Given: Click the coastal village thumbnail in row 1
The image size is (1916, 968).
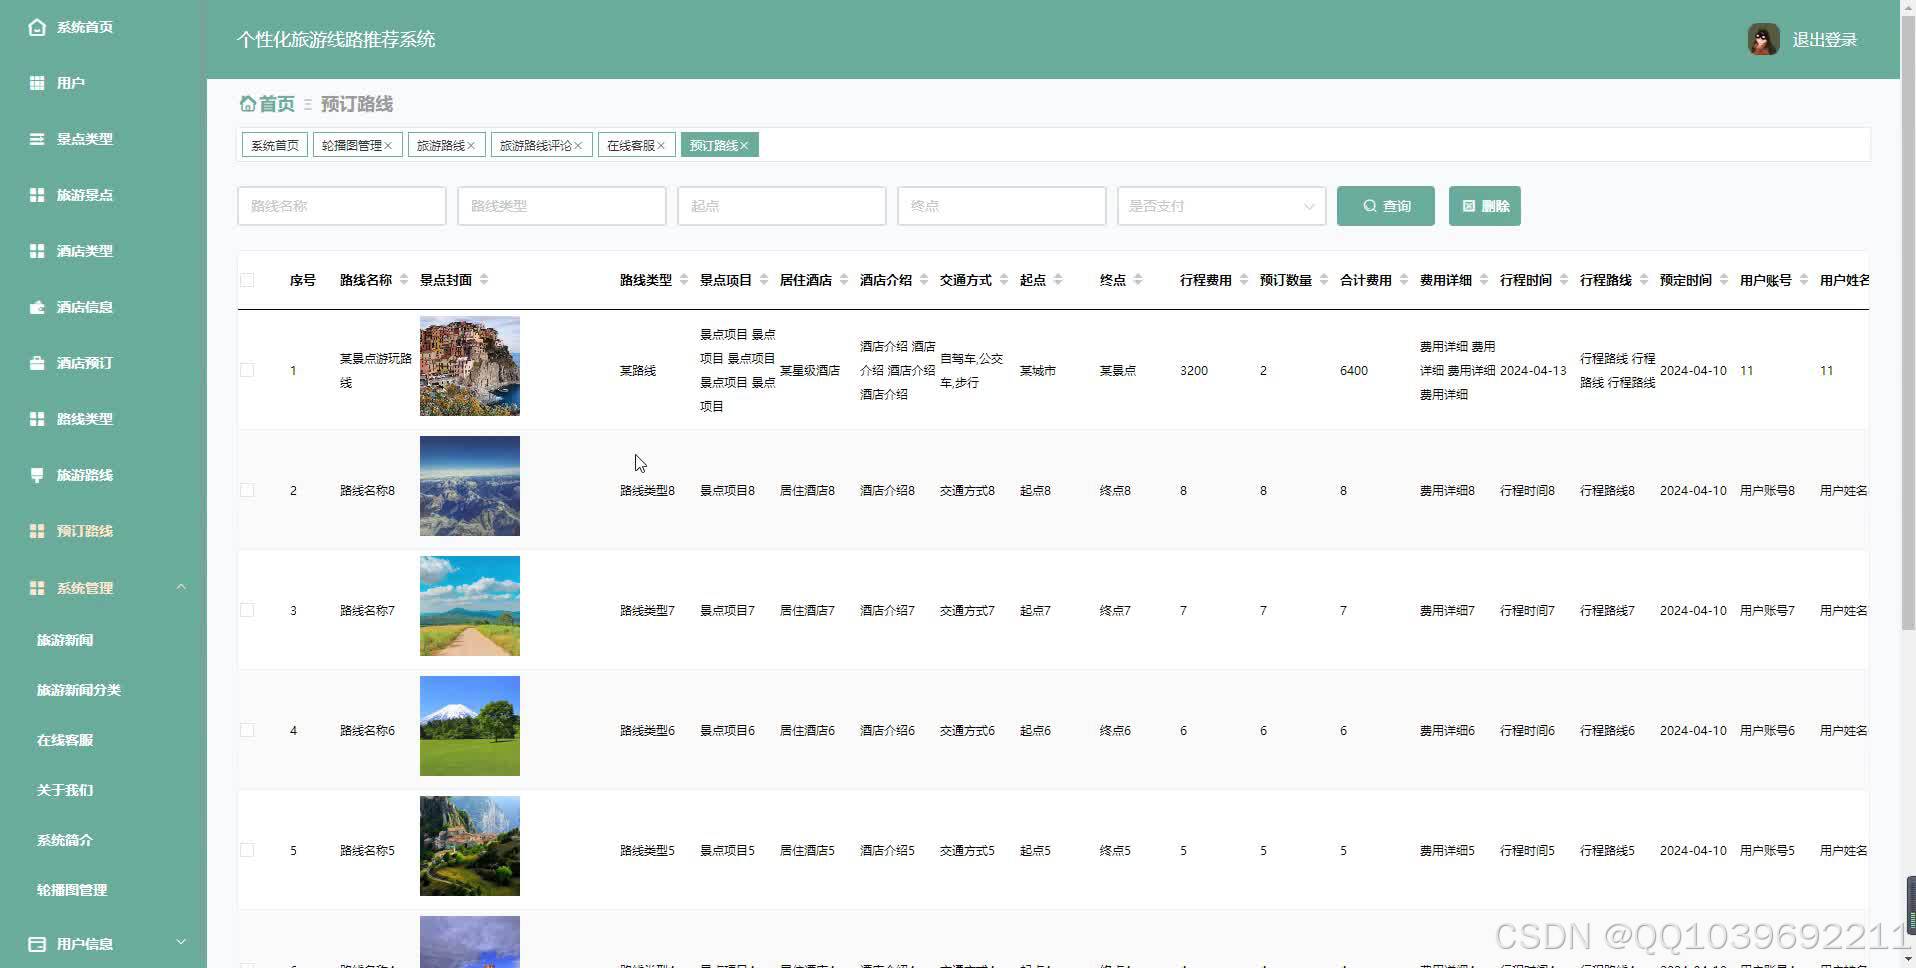Looking at the screenshot, I should click(x=470, y=366).
